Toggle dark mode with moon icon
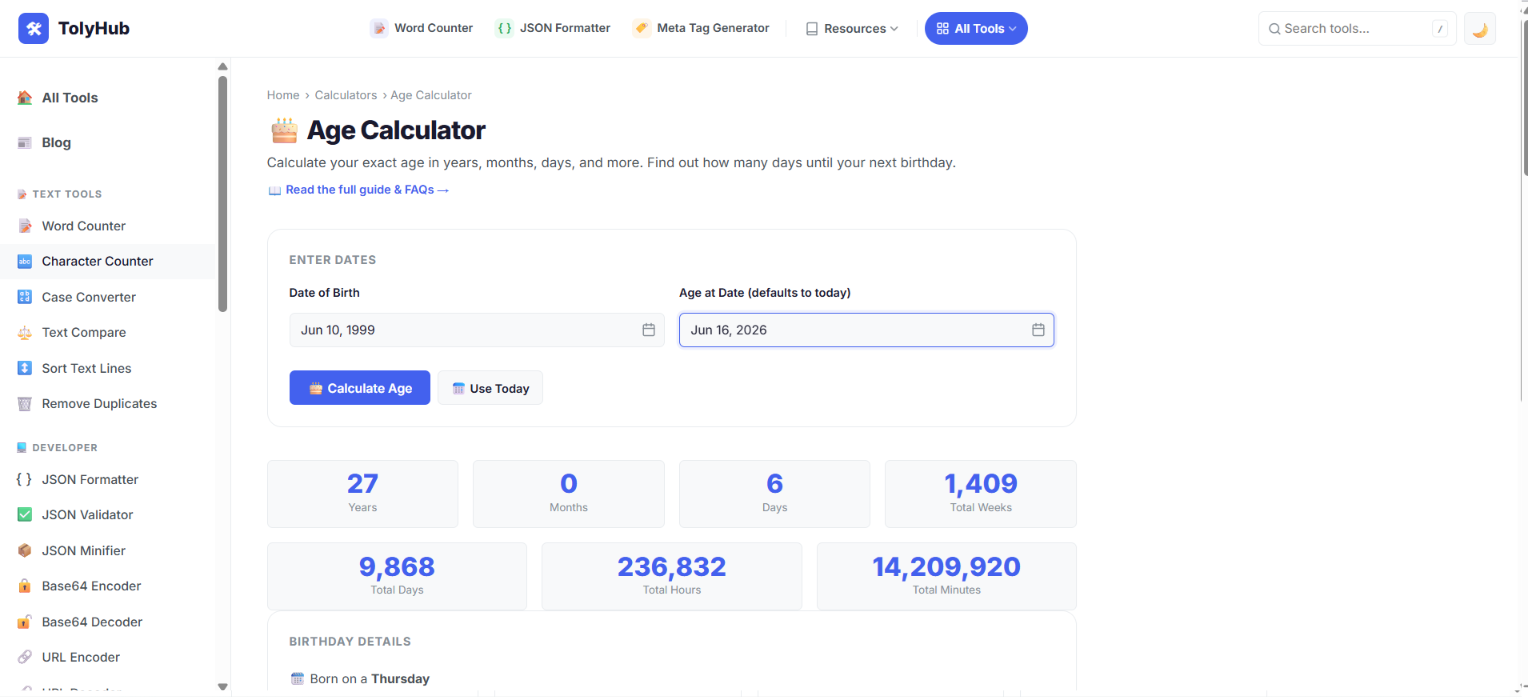Image resolution: width=1528 pixels, height=700 pixels. [1480, 29]
